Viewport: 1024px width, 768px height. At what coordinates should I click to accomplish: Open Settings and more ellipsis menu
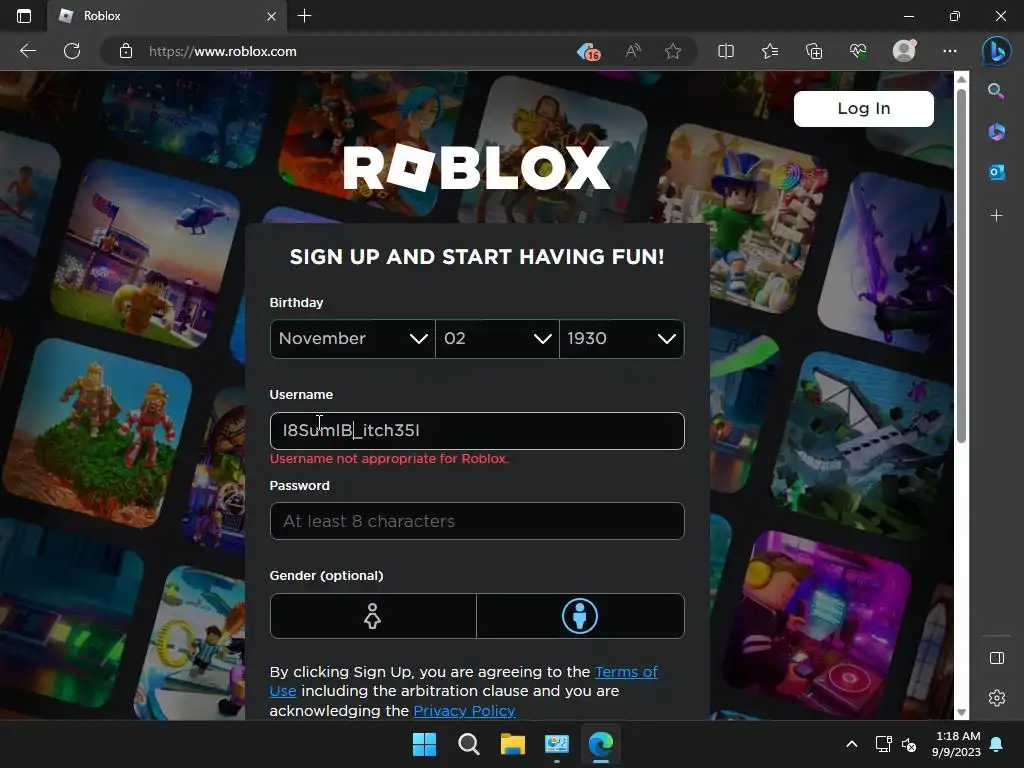[x=950, y=51]
